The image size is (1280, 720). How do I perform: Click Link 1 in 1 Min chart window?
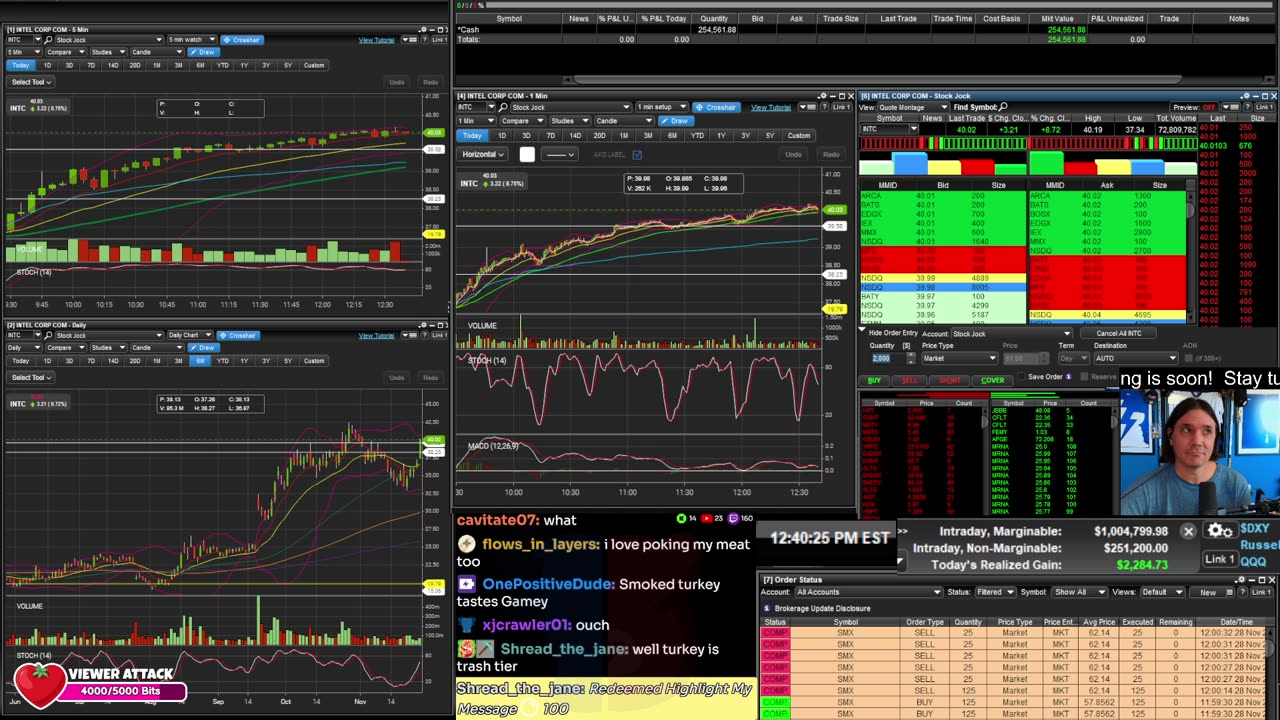coord(842,107)
